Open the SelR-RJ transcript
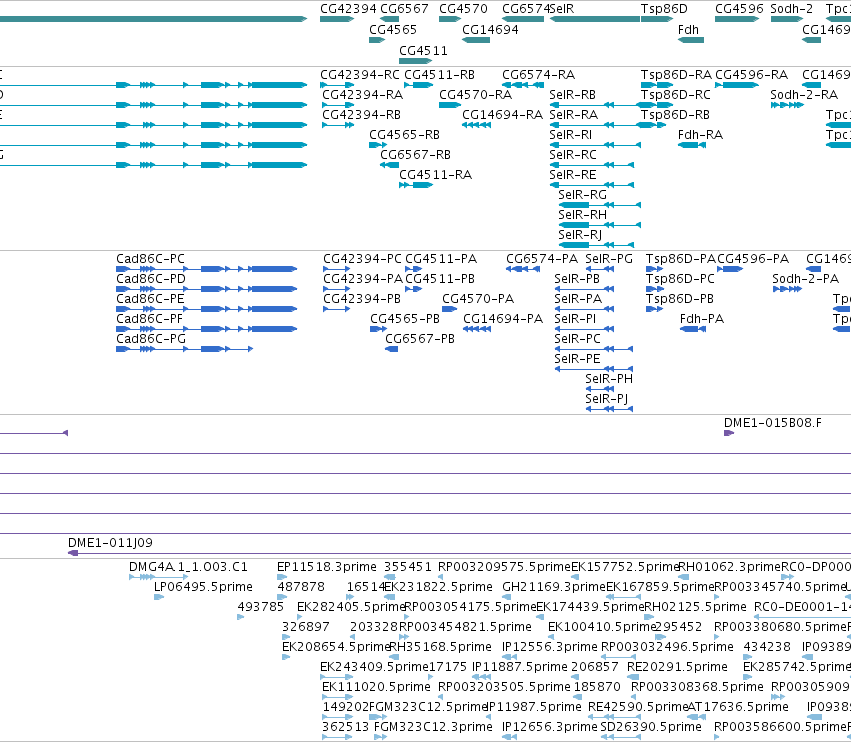Image resolution: width=851 pixels, height=742 pixels. pyautogui.click(x=580, y=235)
